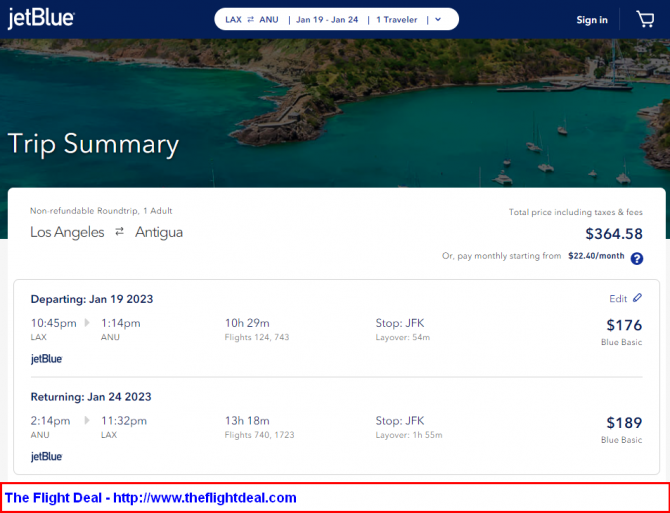Open the shopping cart icon
Screen dimensions: 670x513
(645, 19)
